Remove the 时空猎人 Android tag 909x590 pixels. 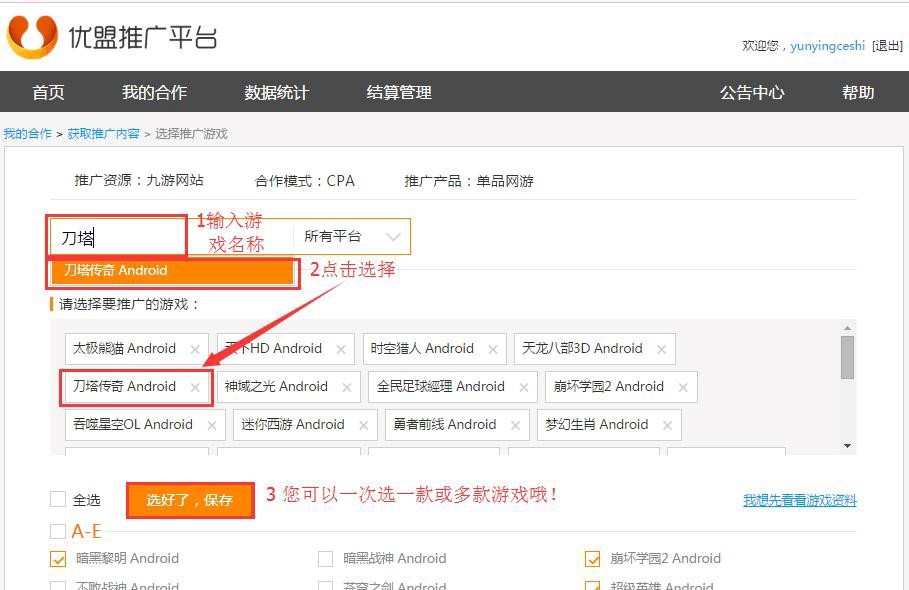click(493, 349)
